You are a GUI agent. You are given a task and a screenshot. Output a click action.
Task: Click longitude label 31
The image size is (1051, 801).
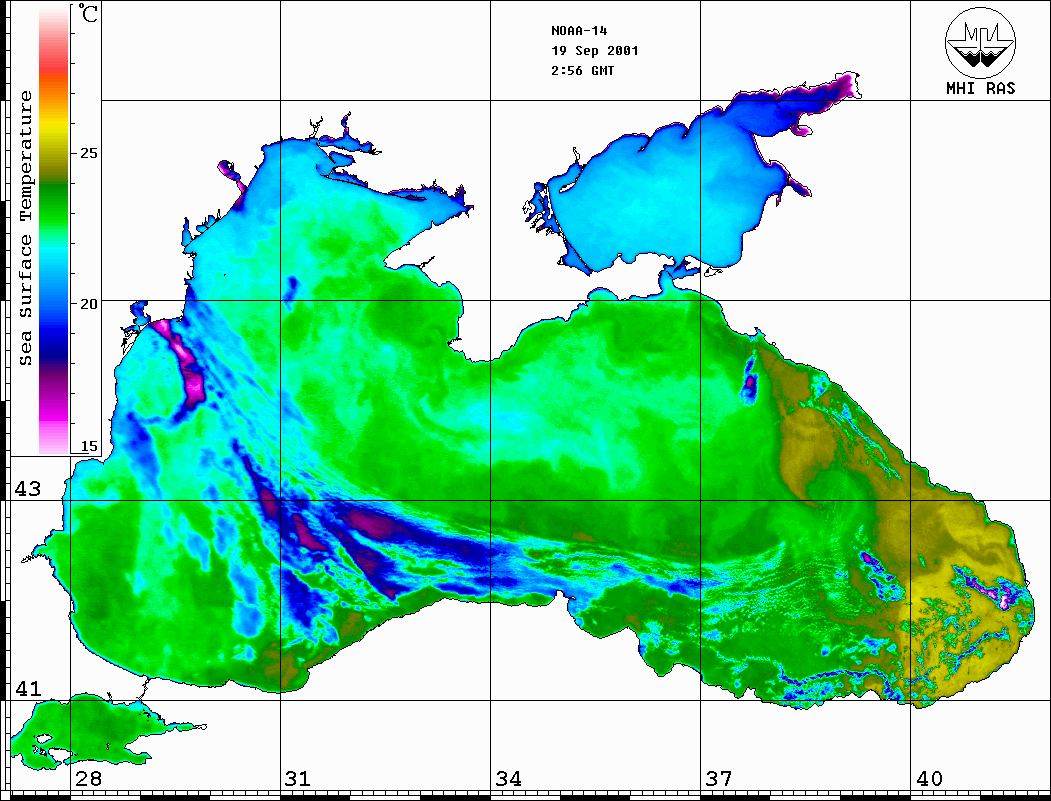click(298, 779)
